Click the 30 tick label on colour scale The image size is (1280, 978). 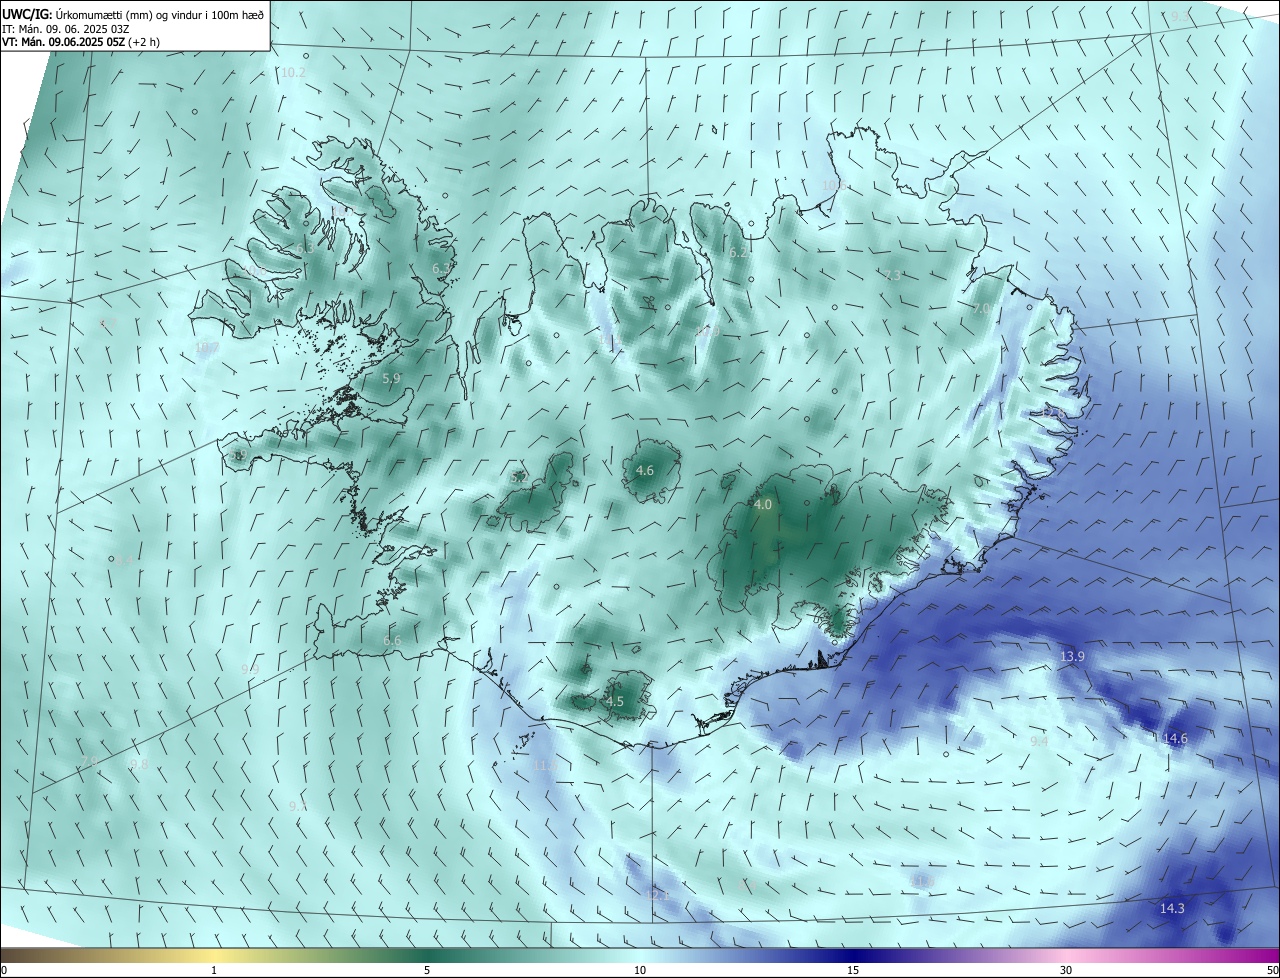coord(1066,970)
